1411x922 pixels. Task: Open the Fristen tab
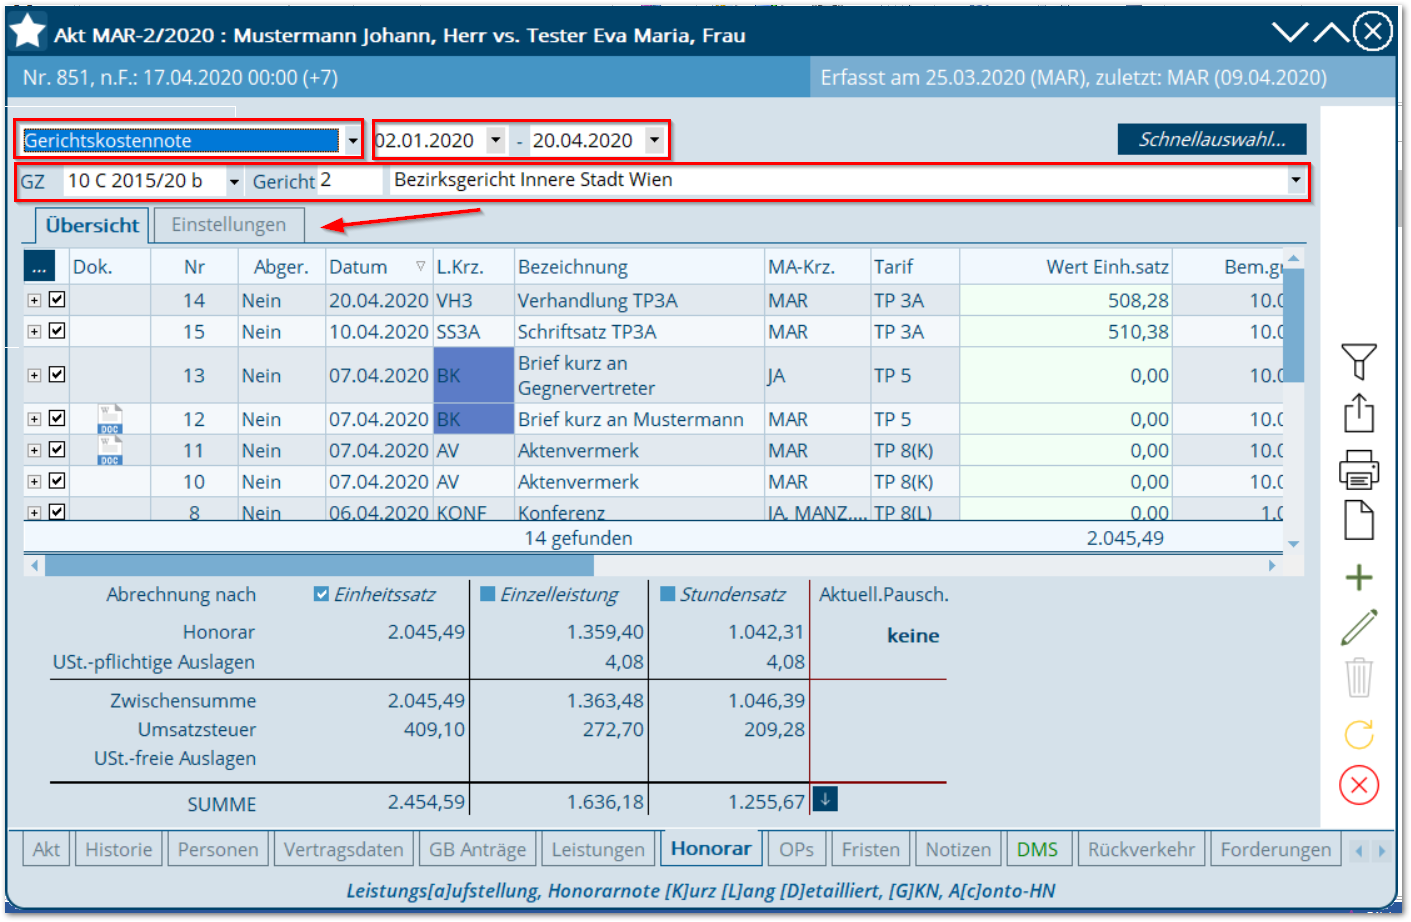pos(870,849)
